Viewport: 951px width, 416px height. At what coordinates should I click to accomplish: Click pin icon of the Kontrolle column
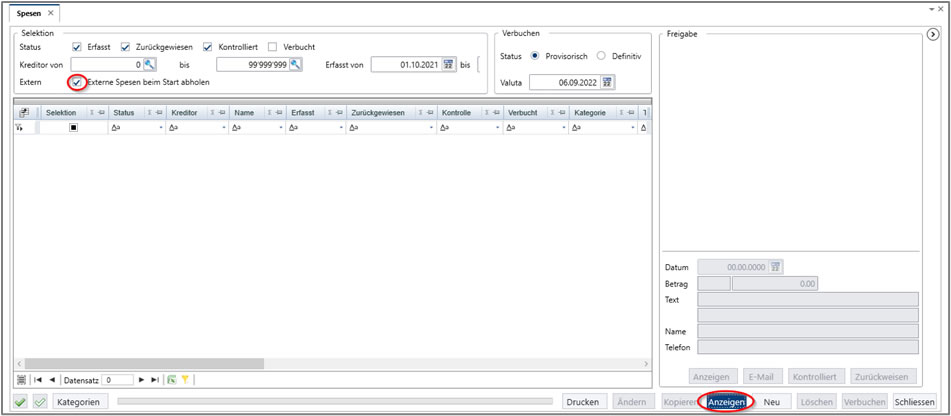click(496, 113)
